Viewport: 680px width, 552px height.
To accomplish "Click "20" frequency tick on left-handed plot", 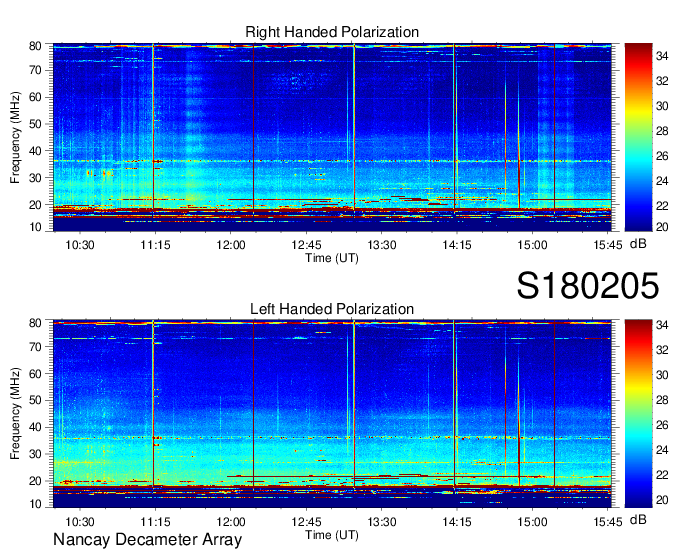I will [x=35, y=481].
